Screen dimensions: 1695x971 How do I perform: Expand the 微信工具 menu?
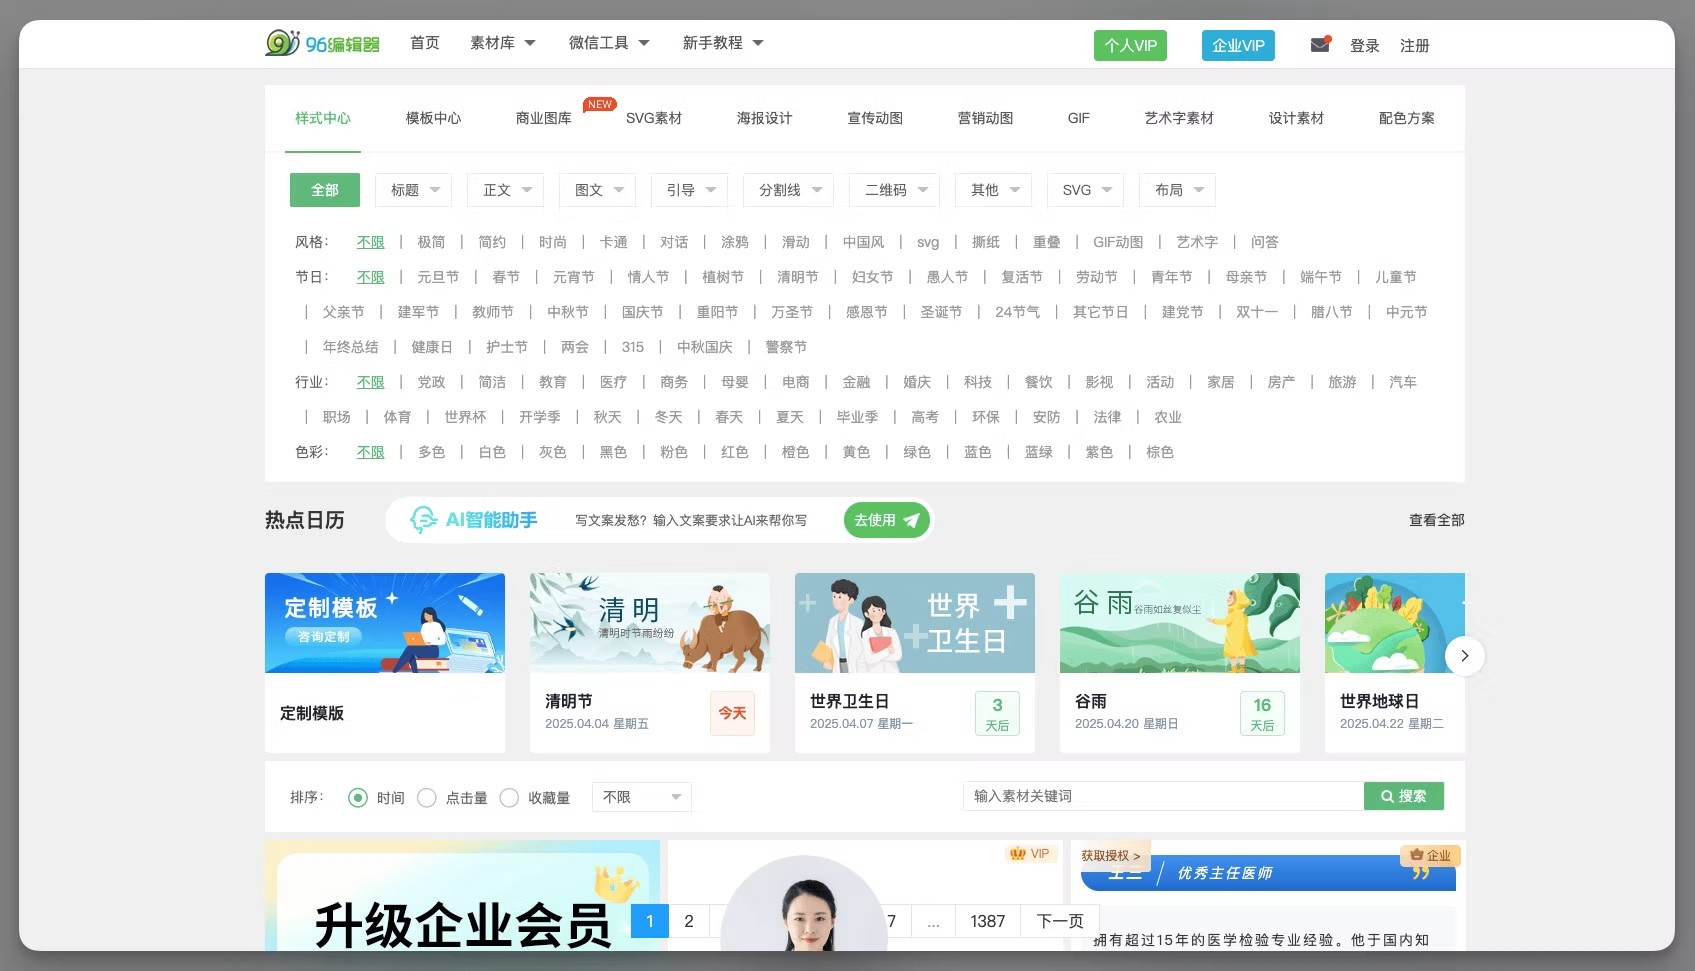pyautogui.click(x=609, y=43)
